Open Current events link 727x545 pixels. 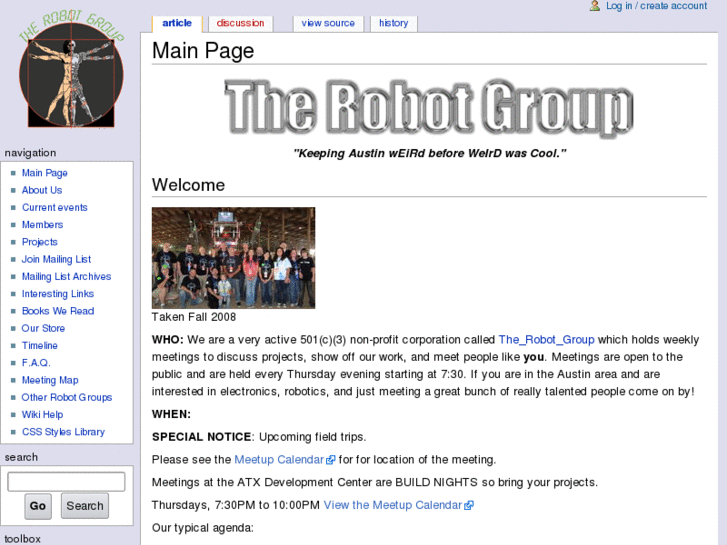[55, 207]
